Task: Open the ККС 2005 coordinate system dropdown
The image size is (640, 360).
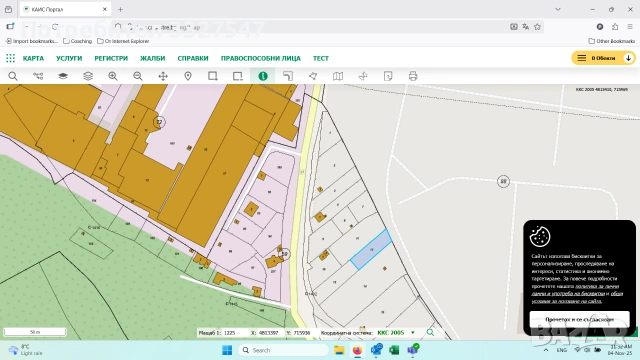Action: [x=396, y=333]
